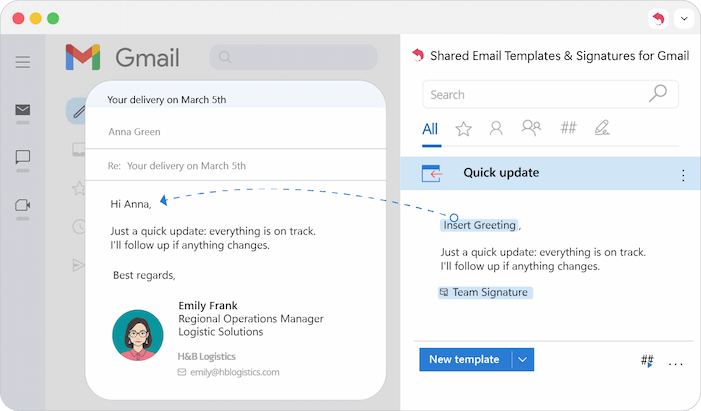Screen dimensions: 701x411
Task: Click the Insert Greeting macro
Action: (479, 225)
